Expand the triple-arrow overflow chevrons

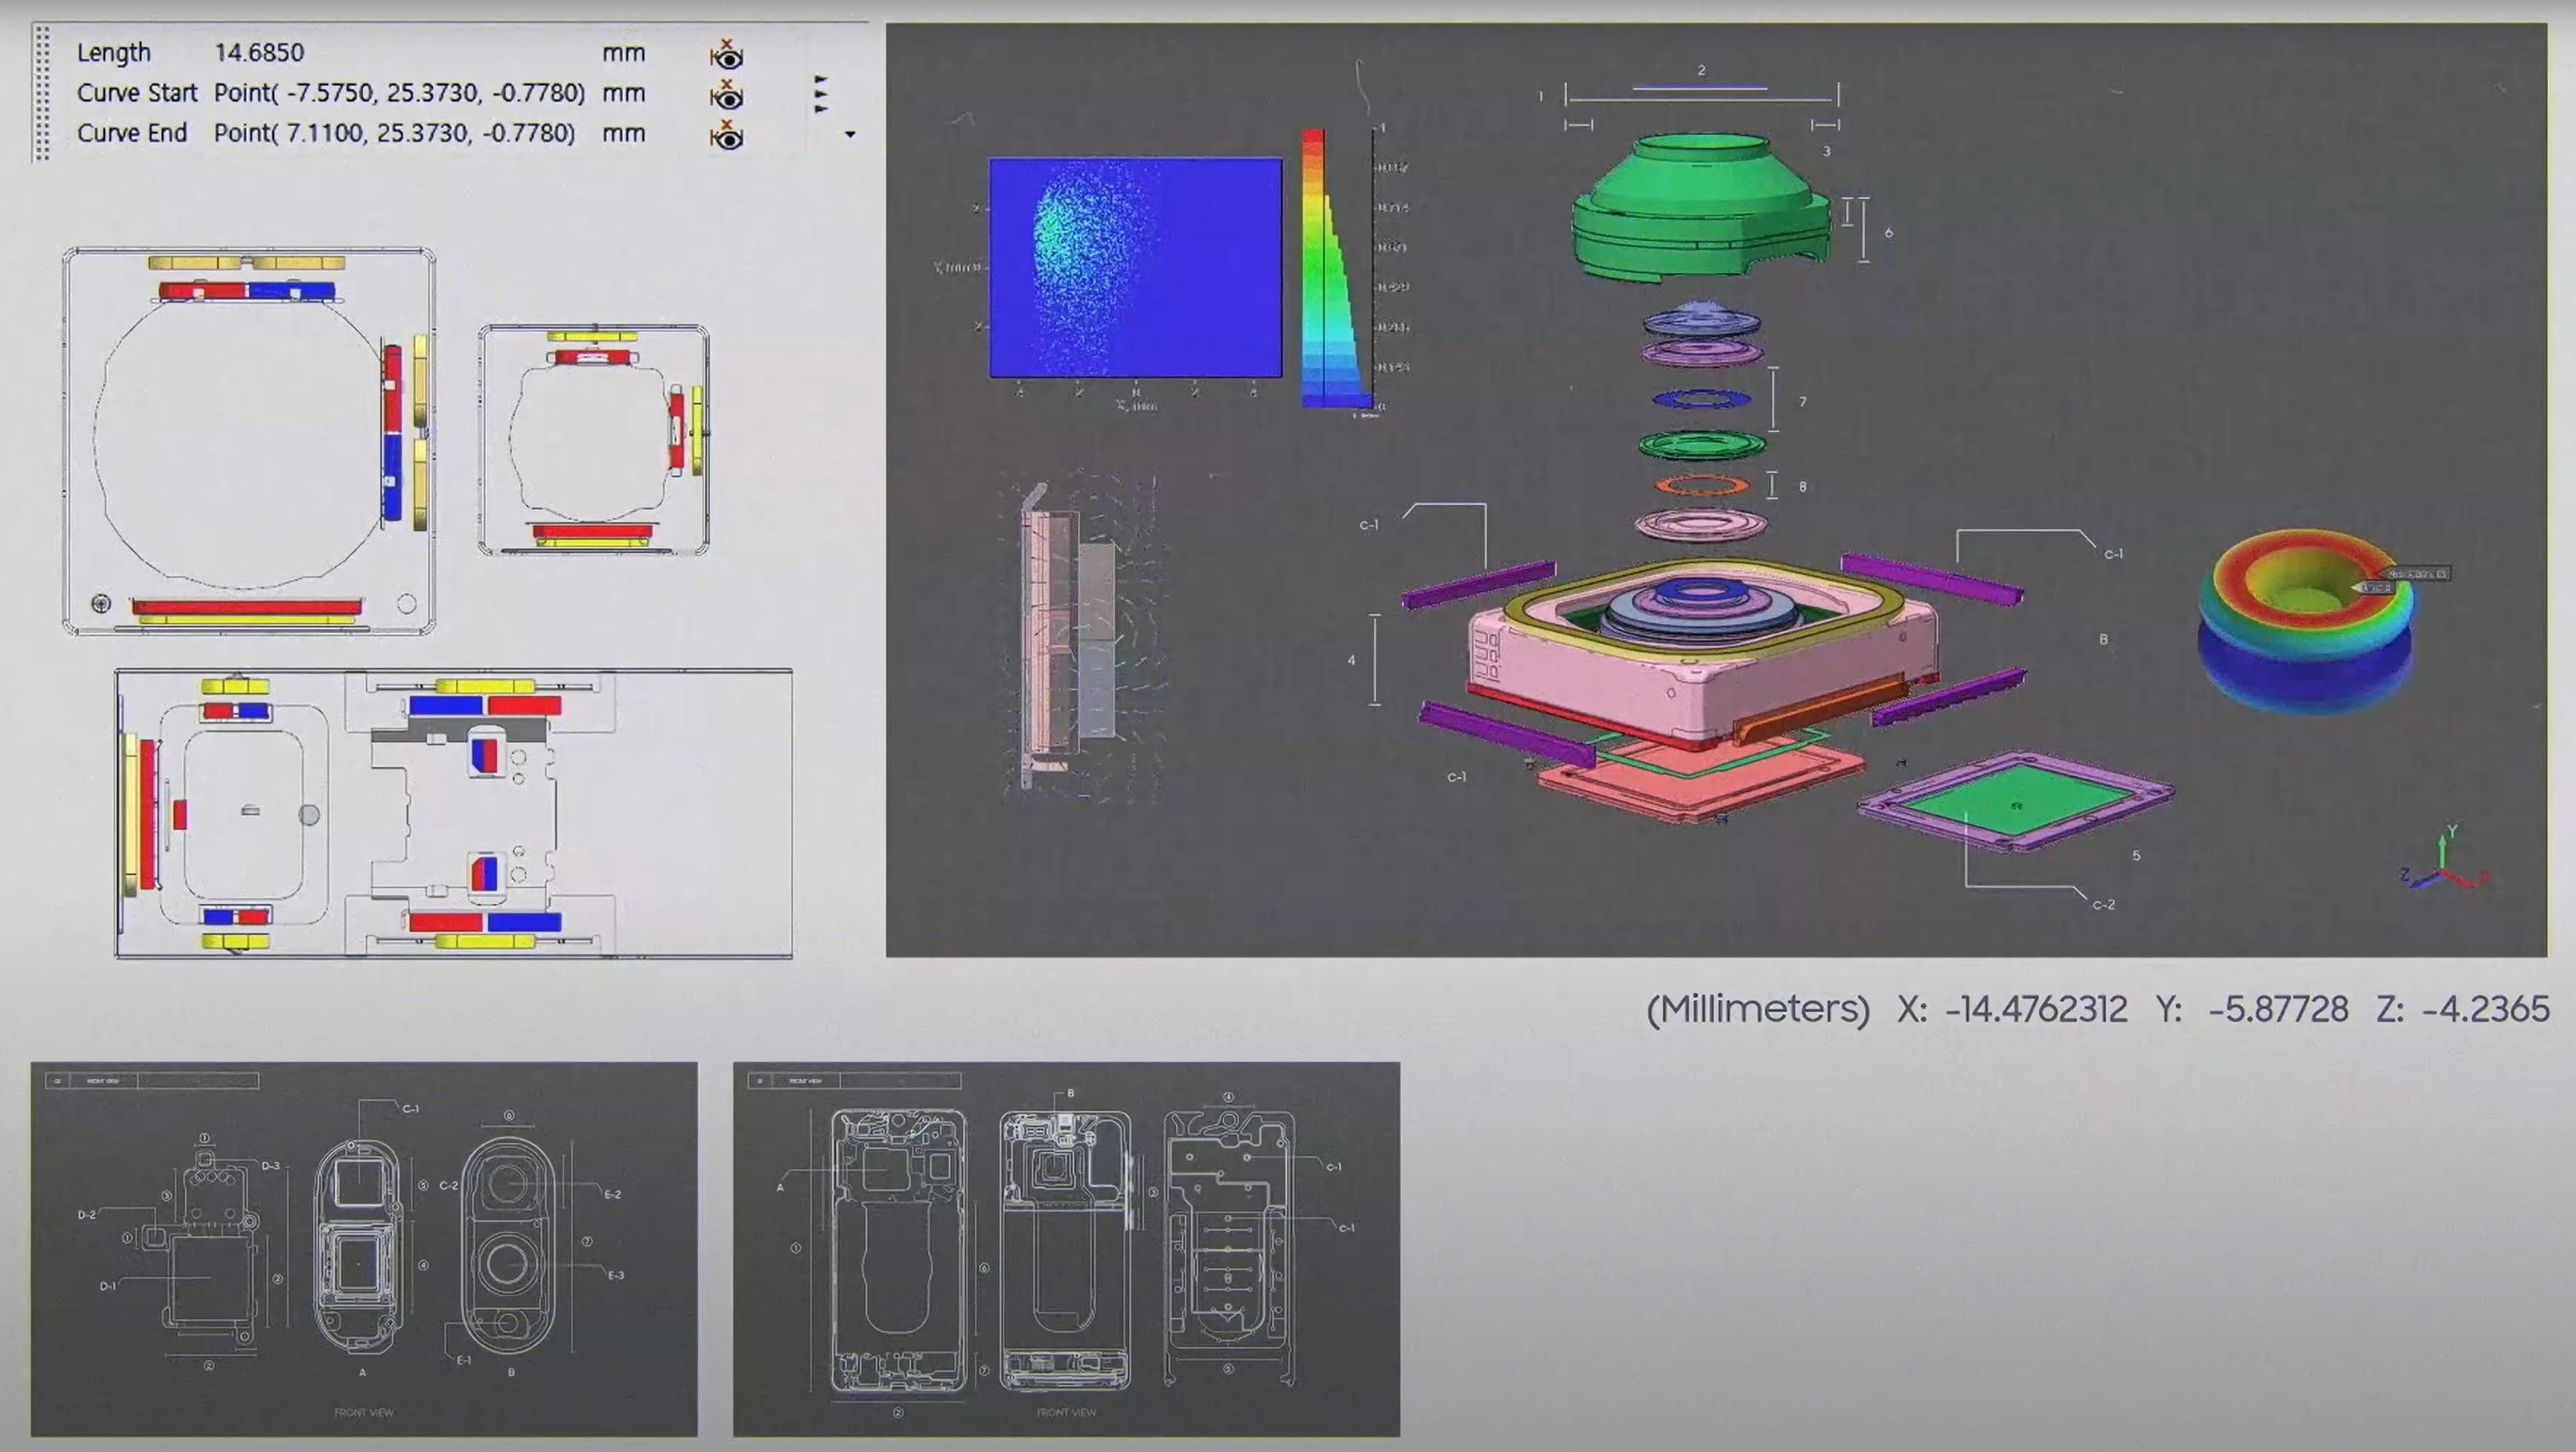coord(820,93)
